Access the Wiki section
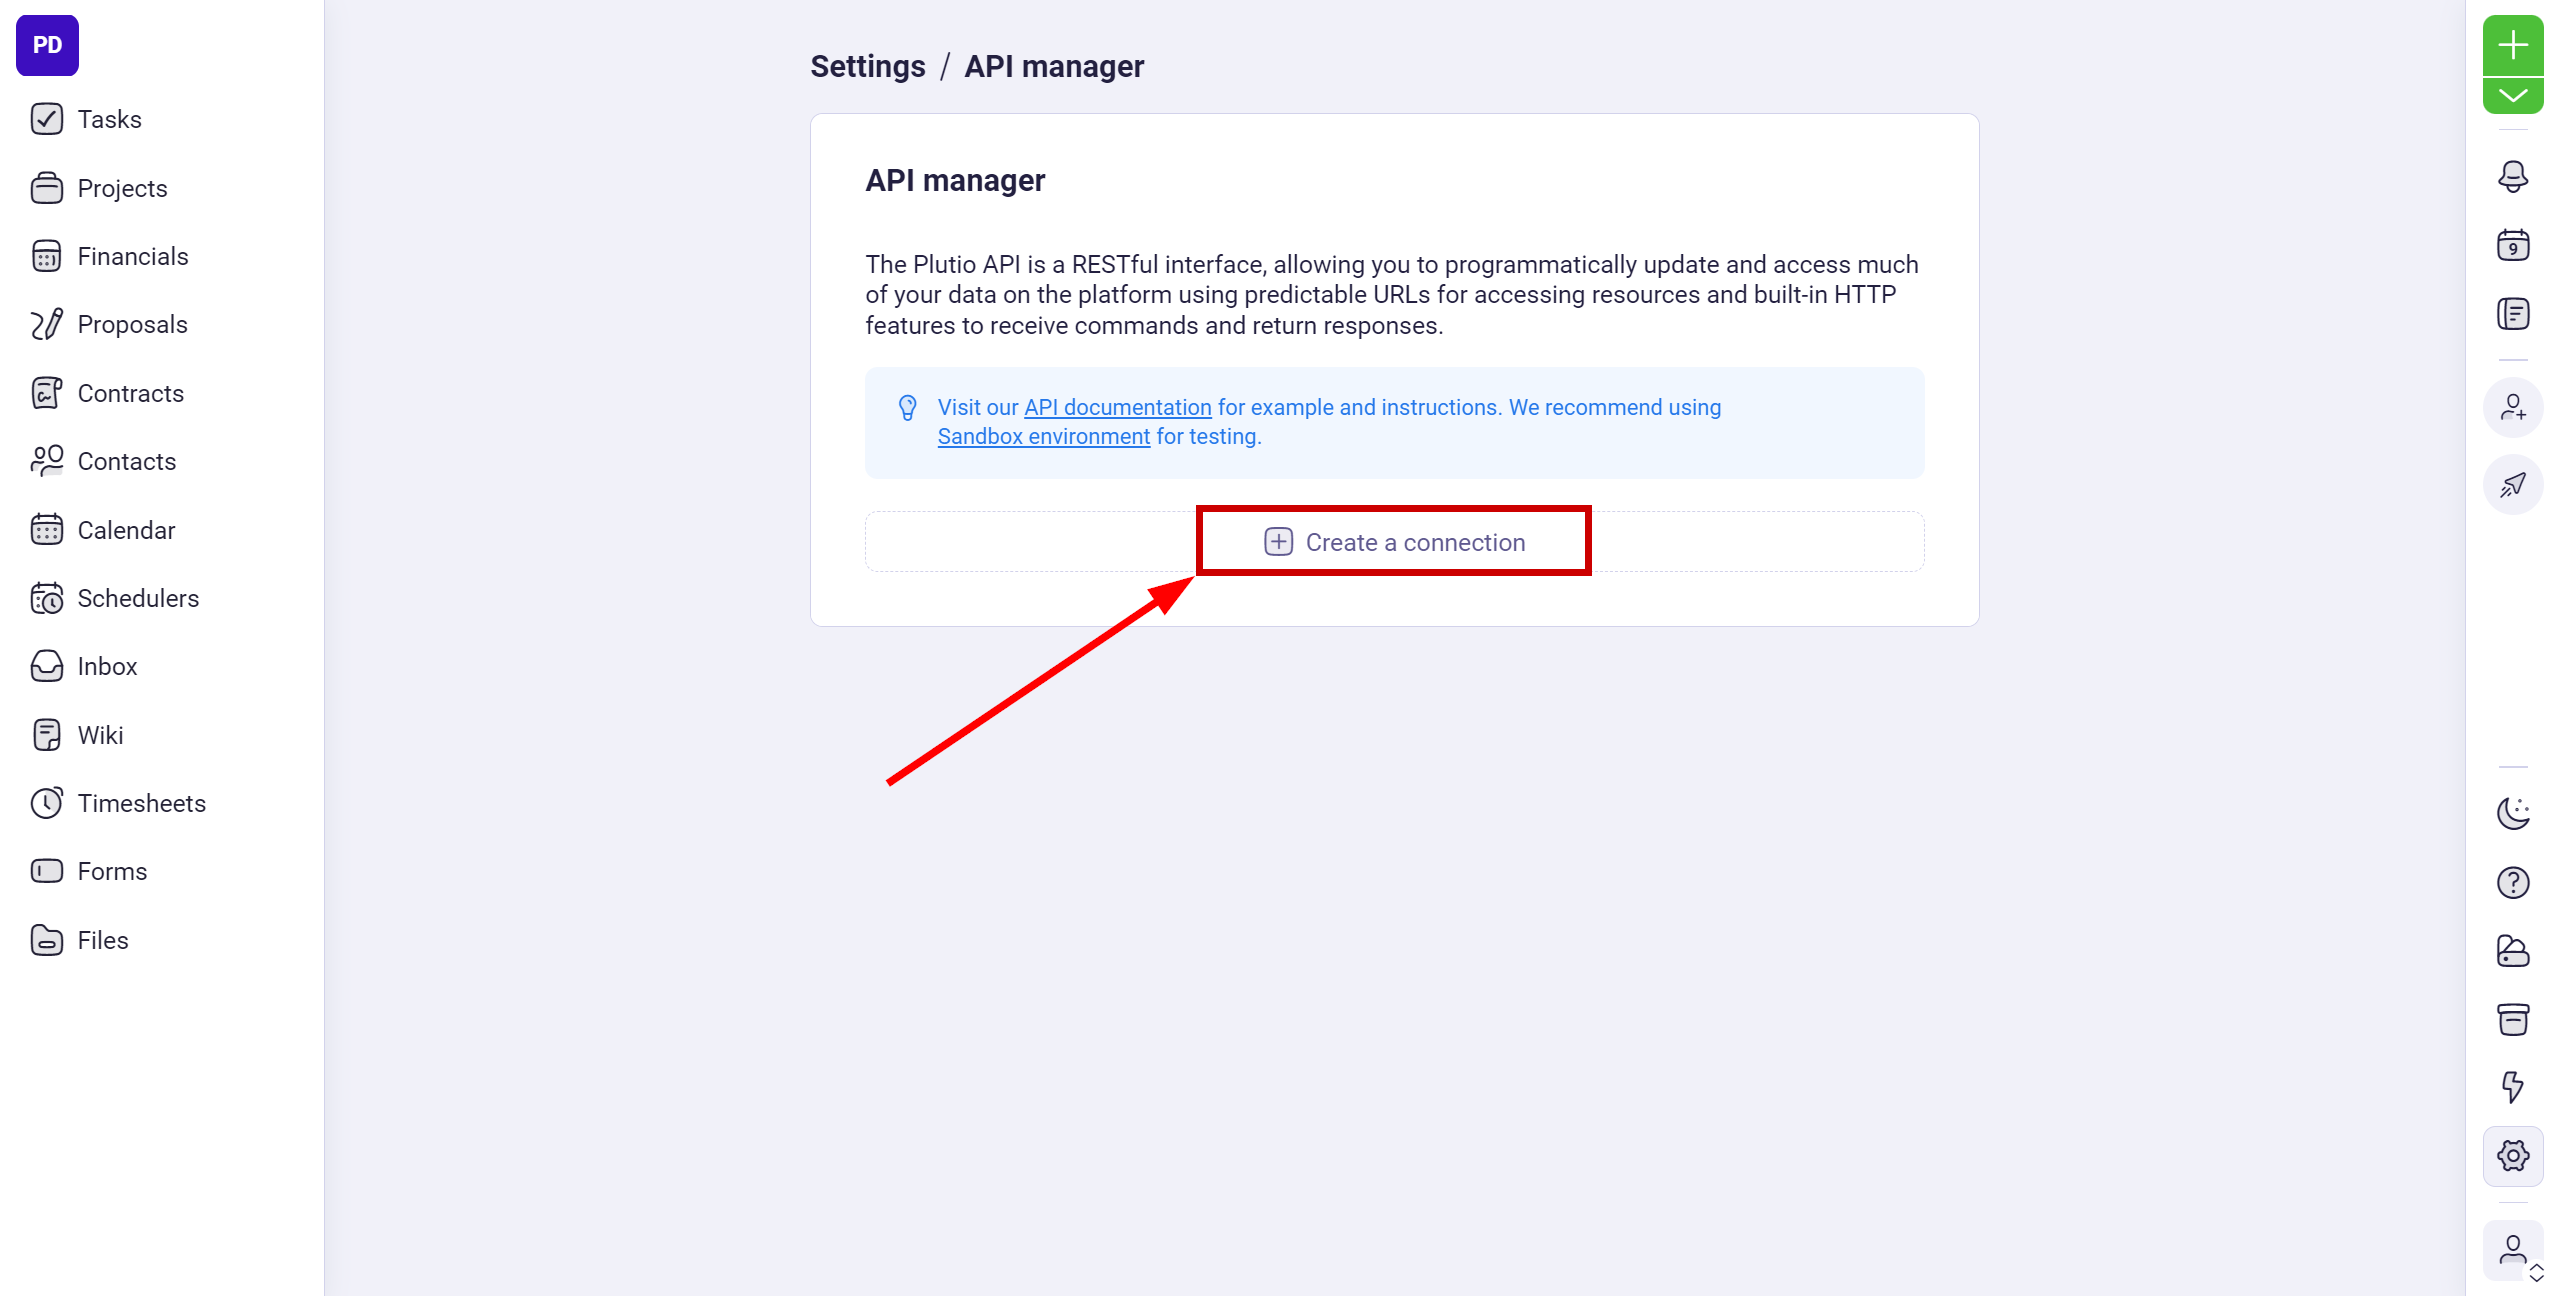 pos(99,734)
